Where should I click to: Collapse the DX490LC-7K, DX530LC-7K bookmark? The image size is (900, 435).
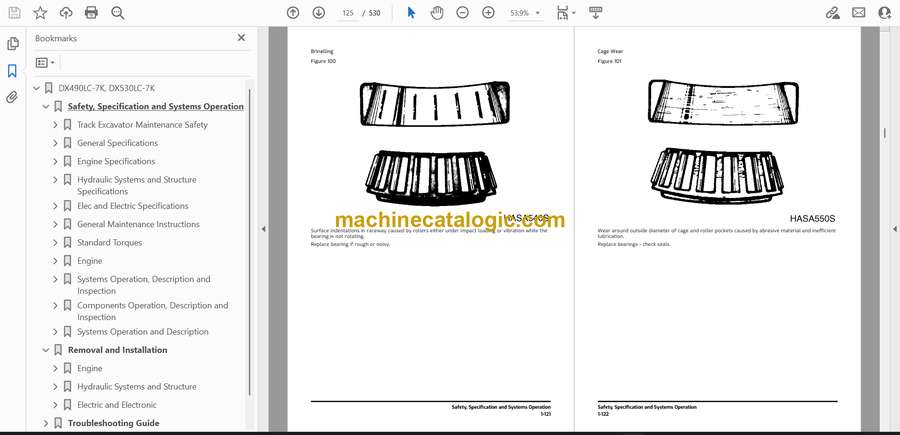(x=36, y=88)
